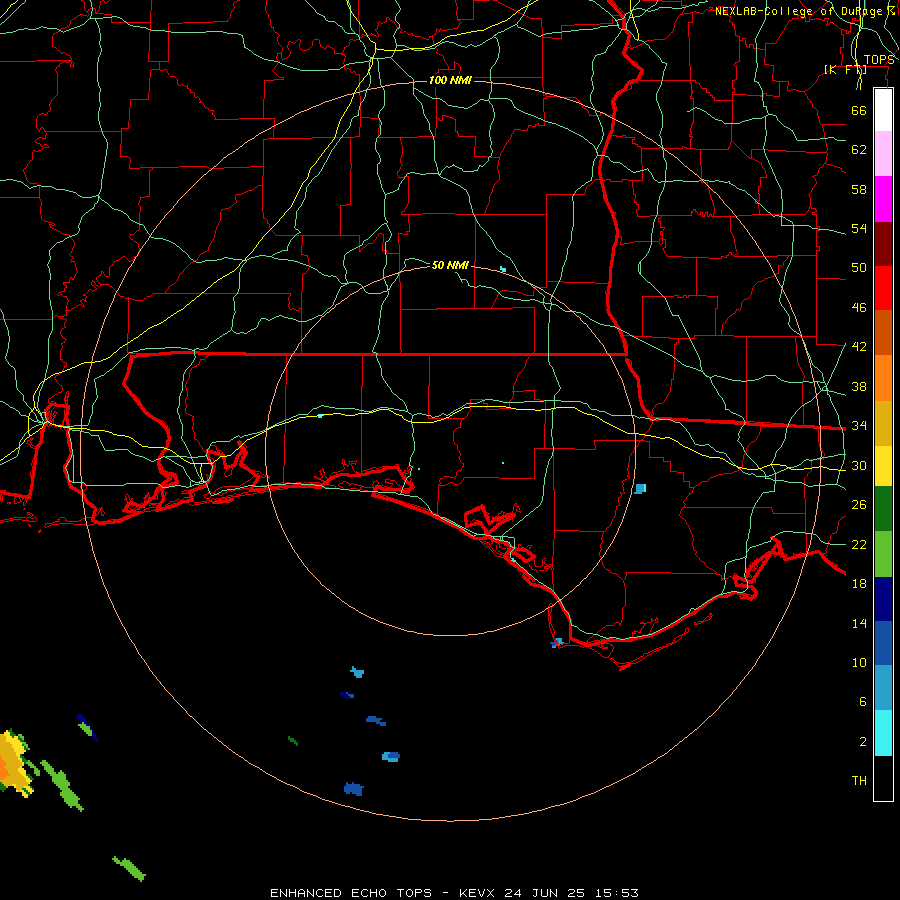Pick the bright orange legend segment
900x900 pixels.
[x=883, y=378]
